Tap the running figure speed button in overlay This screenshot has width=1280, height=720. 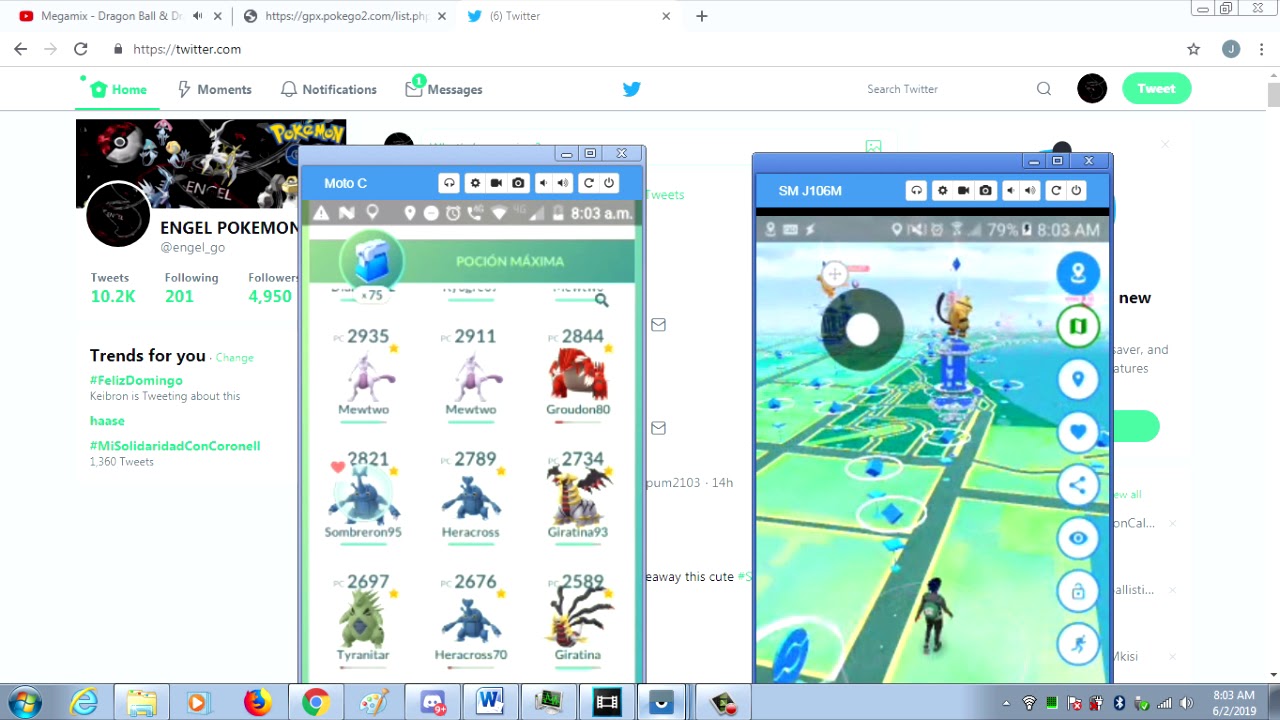pyautogui.click(x=1078, y=644)
